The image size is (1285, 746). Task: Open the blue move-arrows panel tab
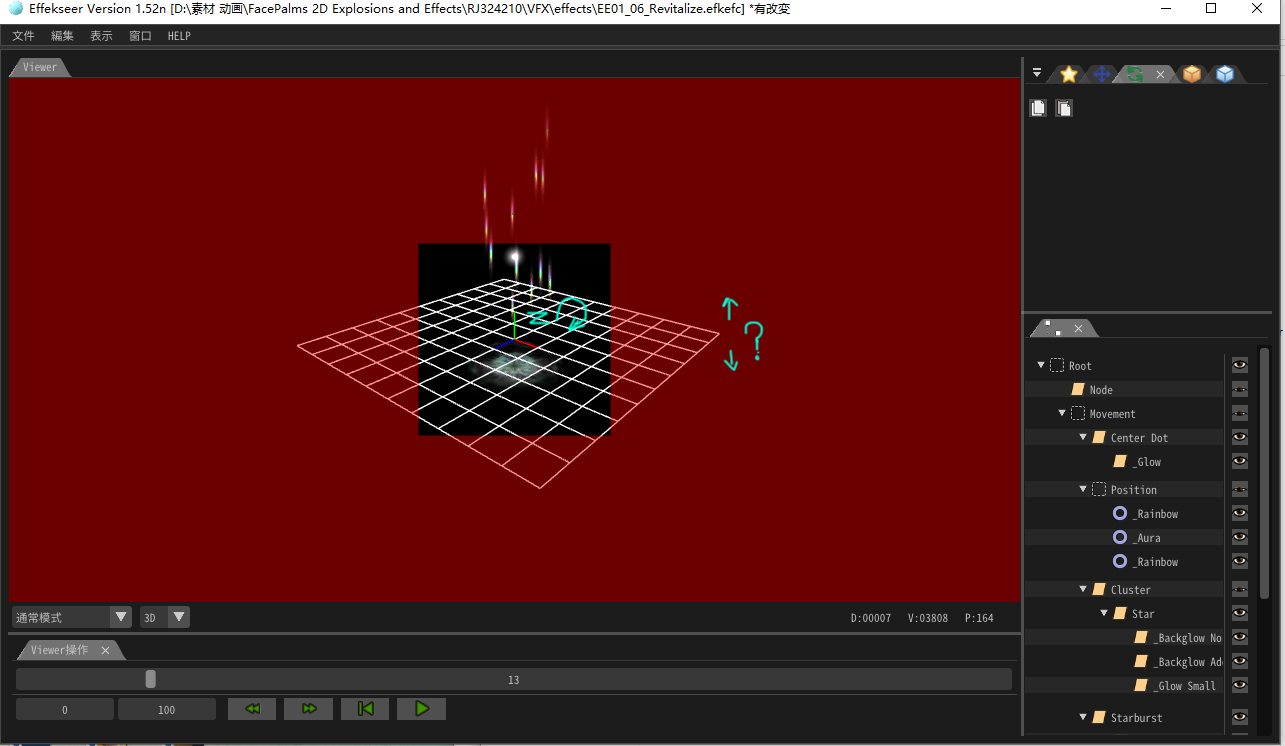click(x=1101, y=74)
